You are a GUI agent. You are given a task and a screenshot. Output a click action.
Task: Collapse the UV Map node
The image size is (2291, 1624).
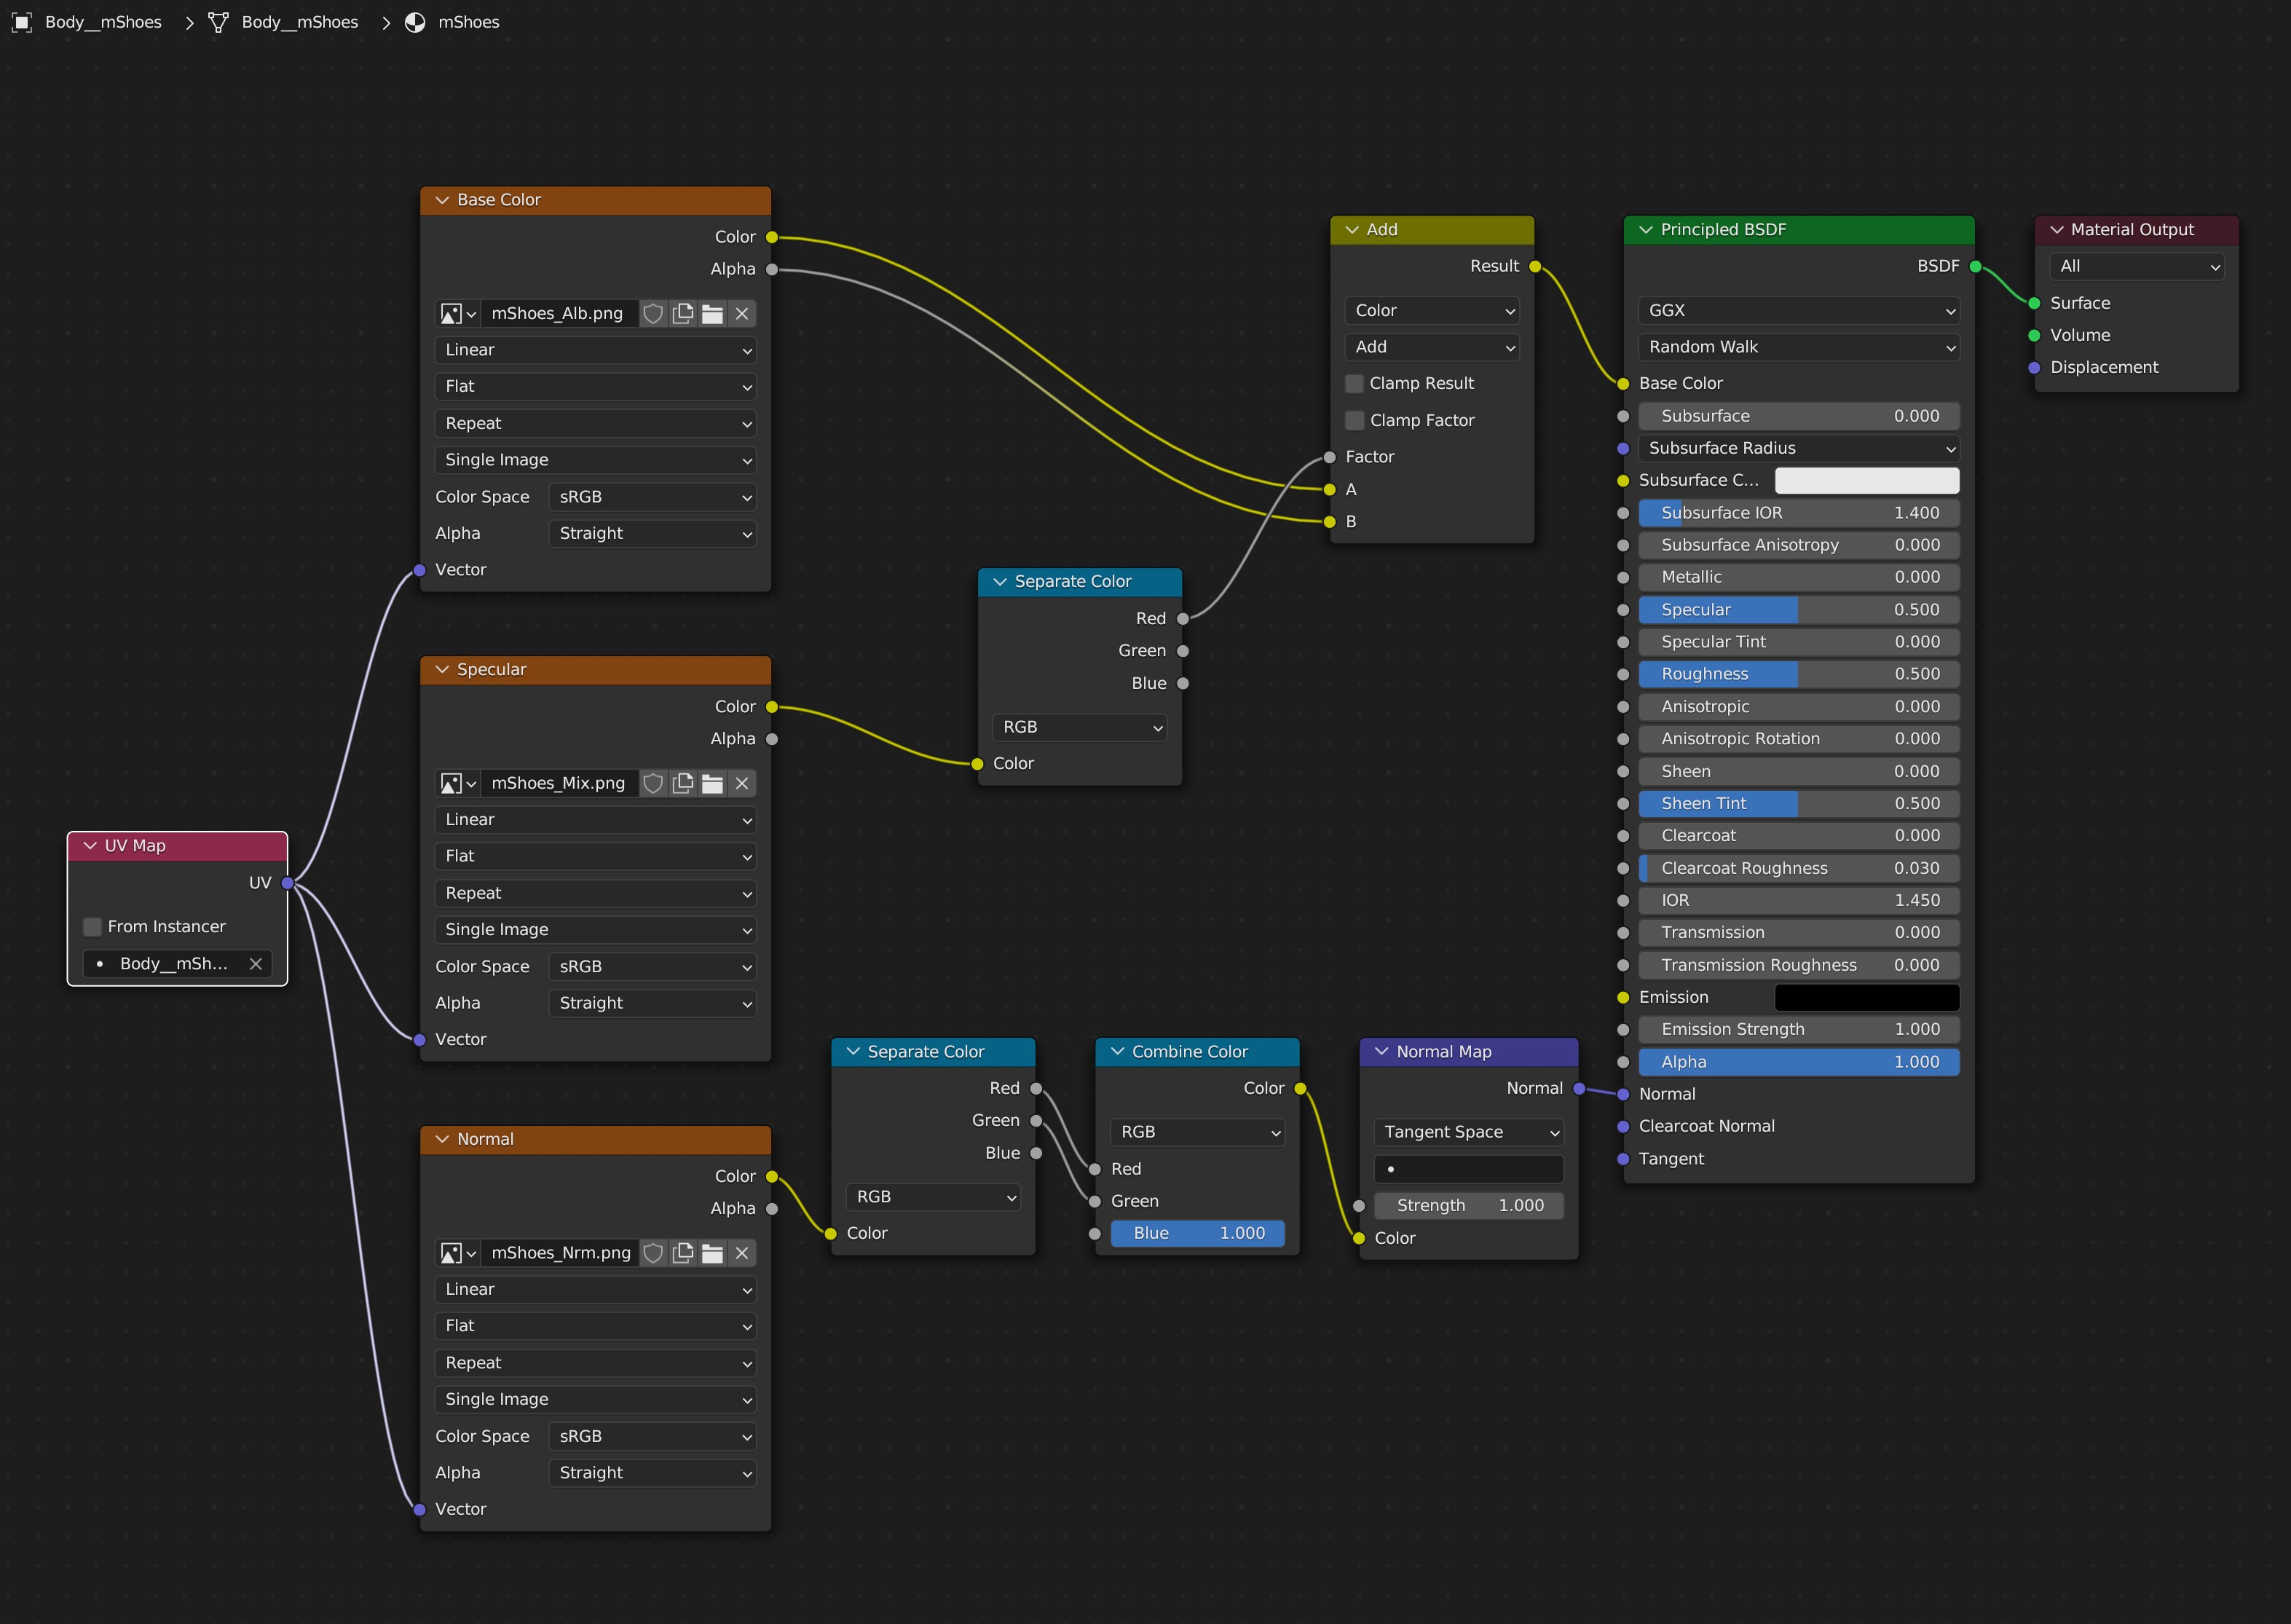[90, 846]
